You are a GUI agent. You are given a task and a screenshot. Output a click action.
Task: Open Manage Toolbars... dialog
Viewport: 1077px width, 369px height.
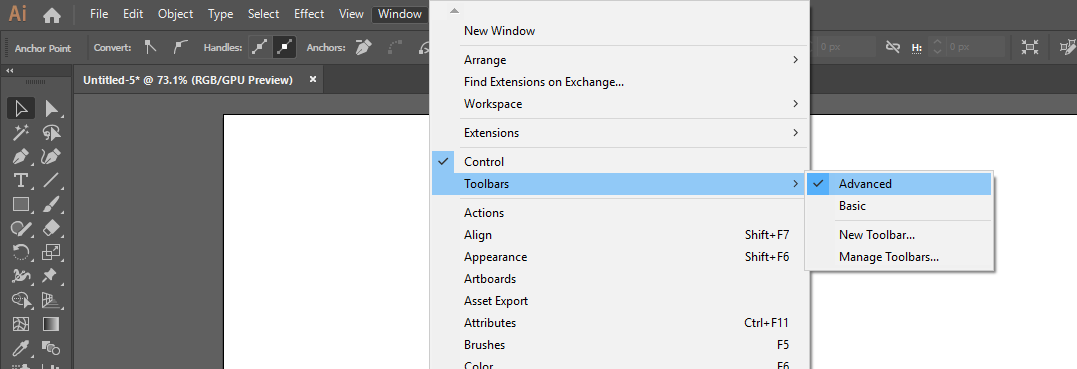click(x=899, y=257)
